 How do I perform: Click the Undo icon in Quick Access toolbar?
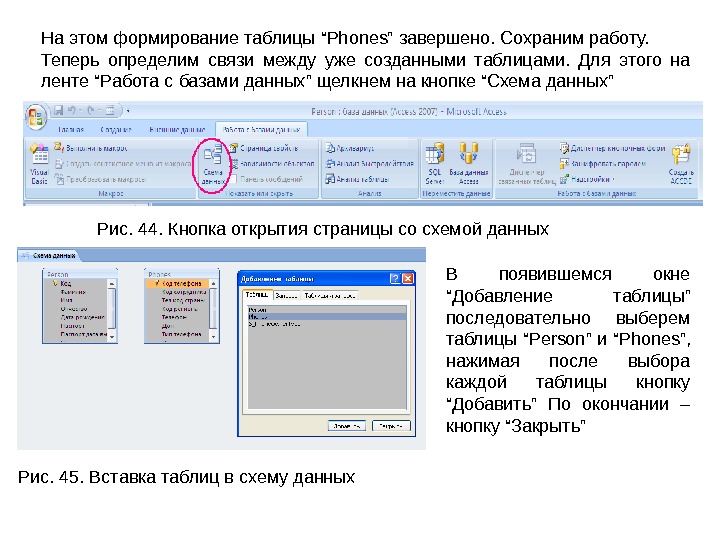point(72,111)
